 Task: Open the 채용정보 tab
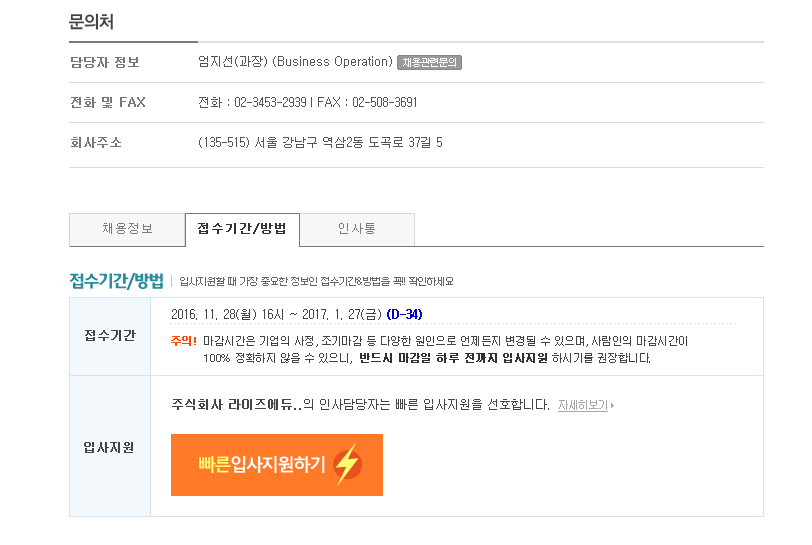127,230
